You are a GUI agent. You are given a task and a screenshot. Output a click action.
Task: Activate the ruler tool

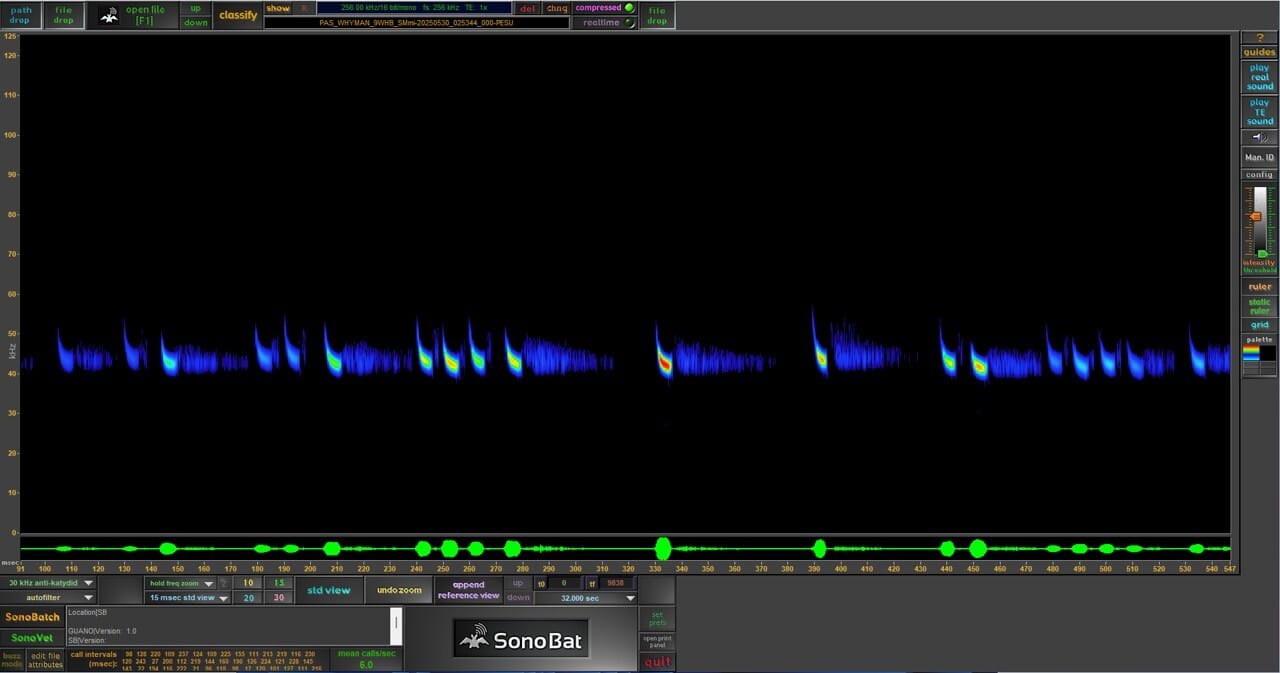(1258, 286)
